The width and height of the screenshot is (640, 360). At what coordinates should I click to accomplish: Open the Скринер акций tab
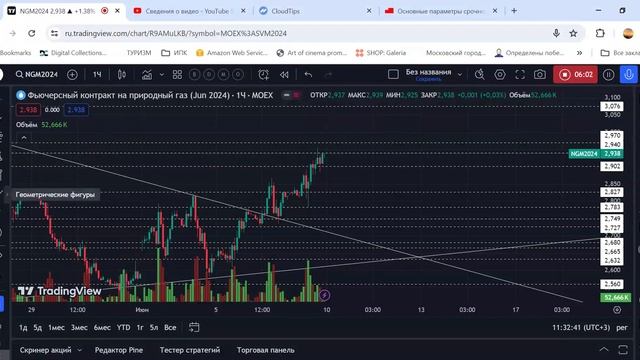(45, 350)
